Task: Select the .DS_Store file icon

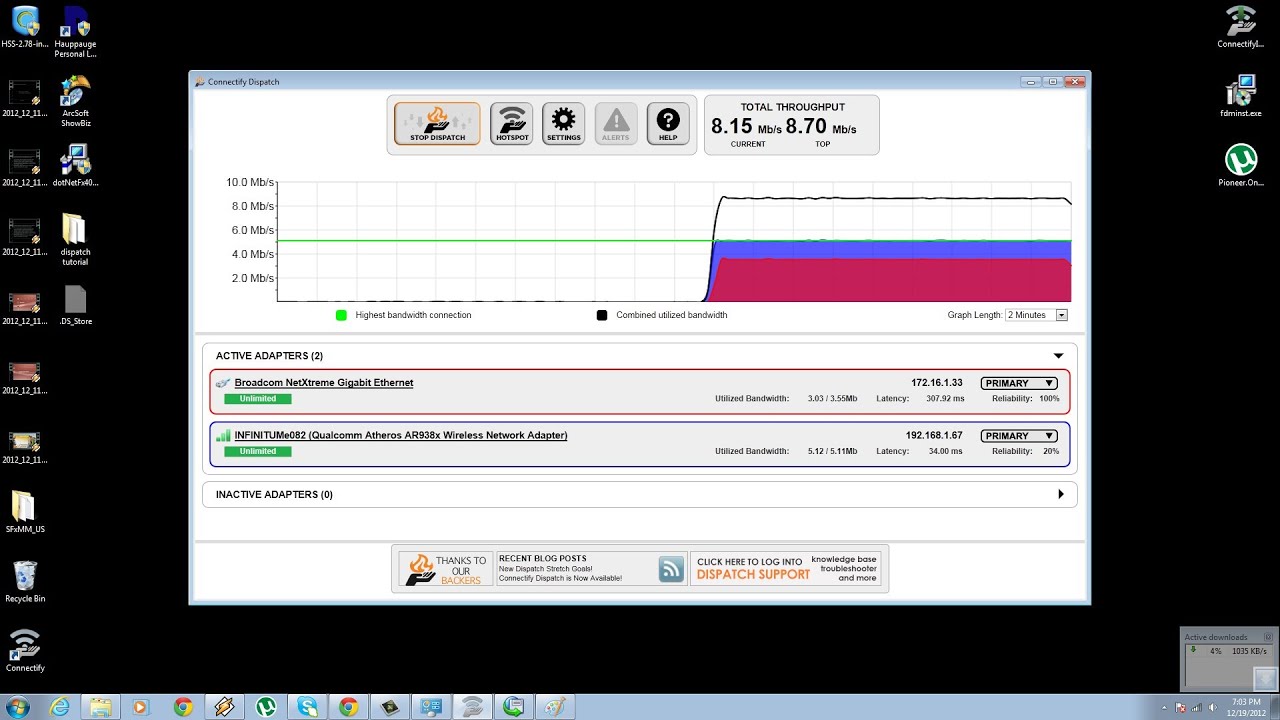Action: 75,305
